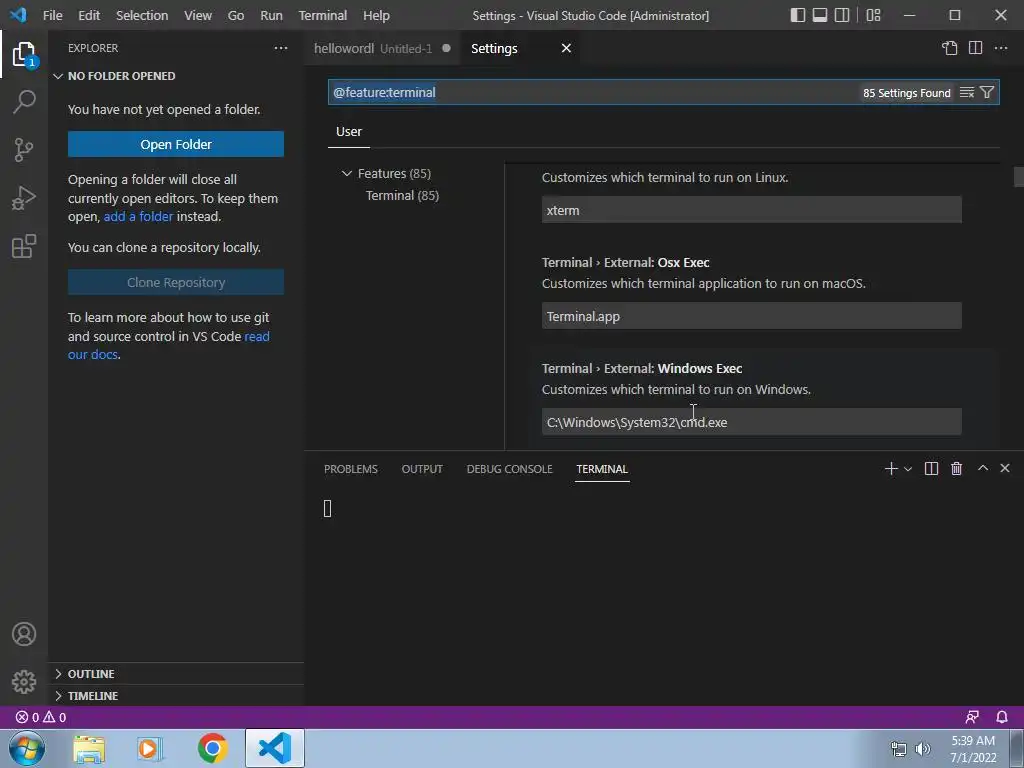1024x768 pixels.
Task: Click the volume speaker tray icon
Action: click(923, 749)
